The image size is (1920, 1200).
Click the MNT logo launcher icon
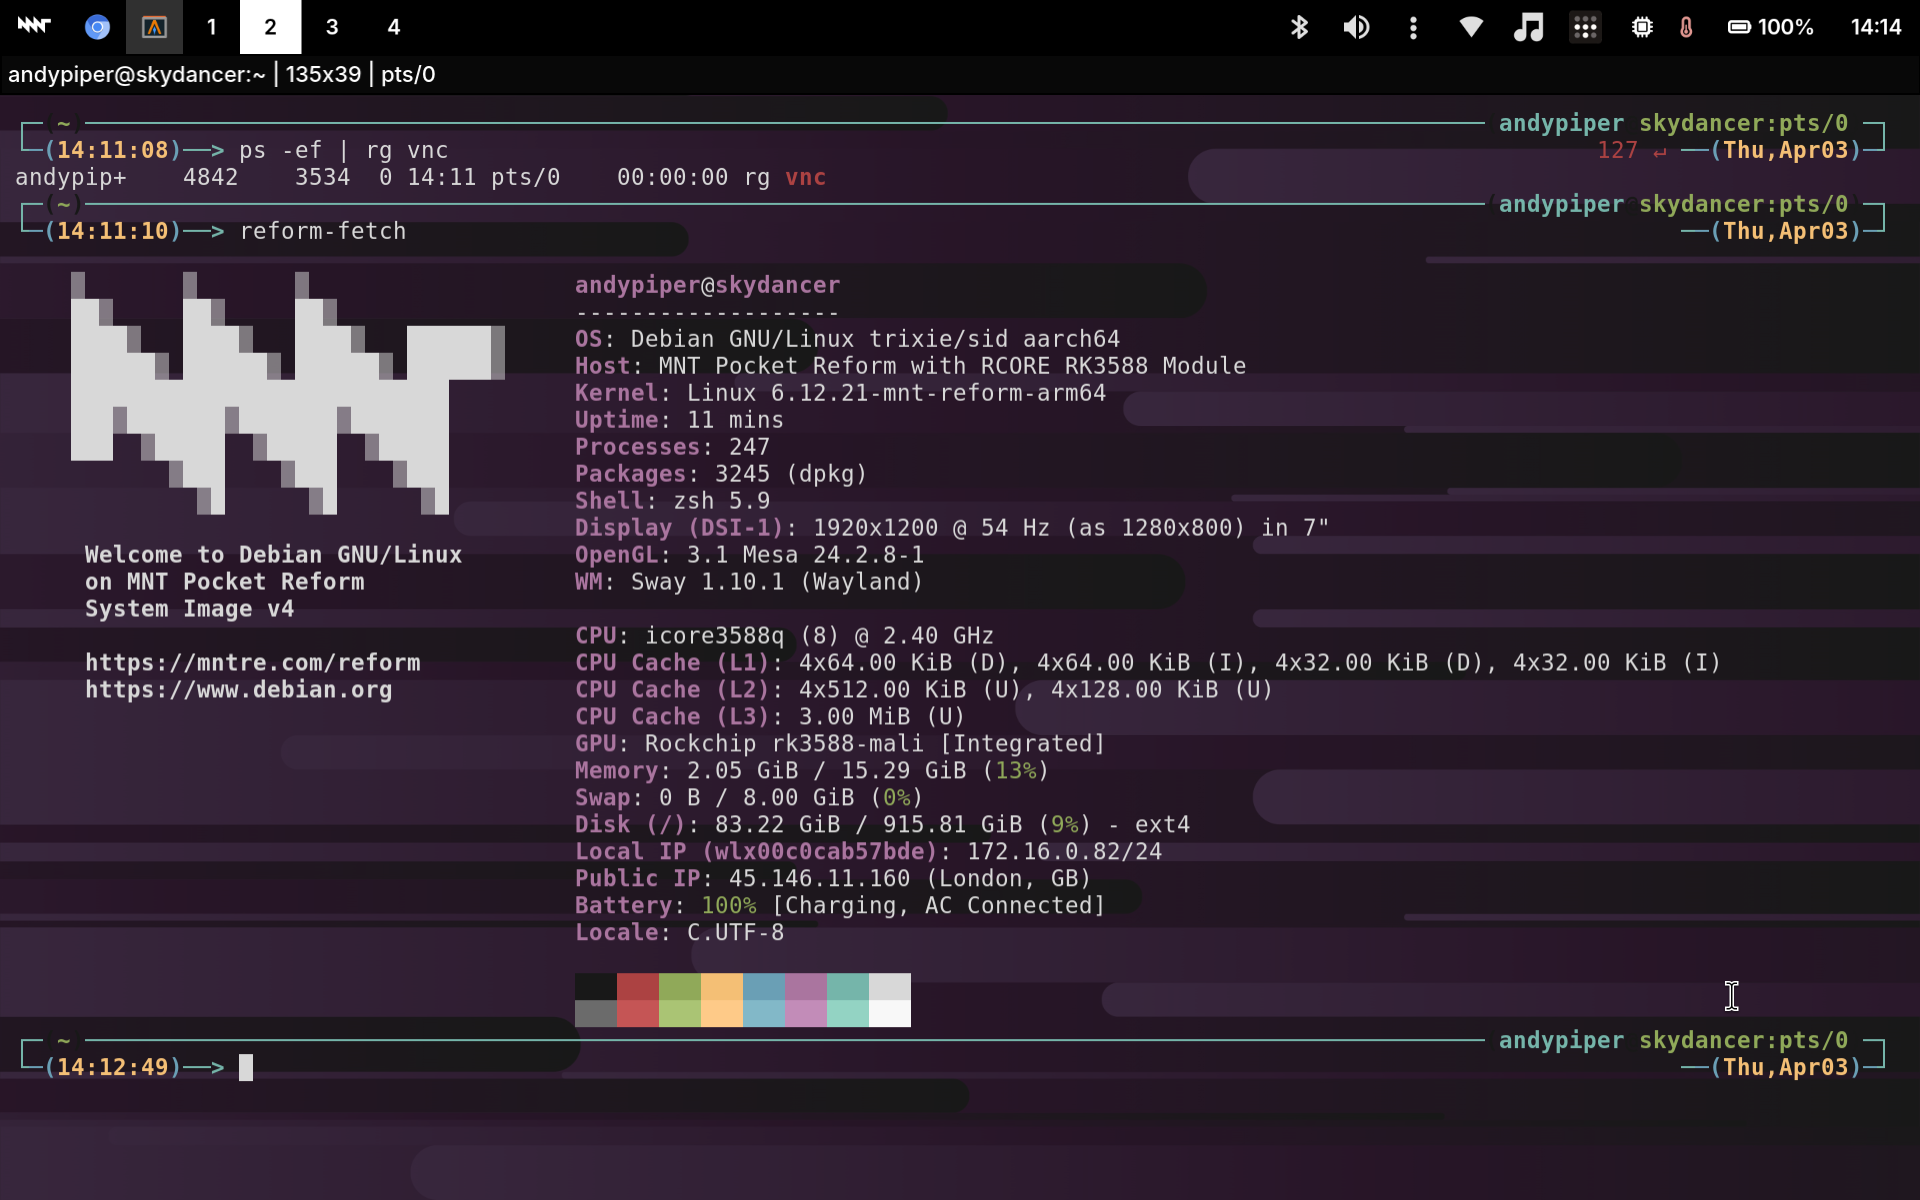coord(33,27)
